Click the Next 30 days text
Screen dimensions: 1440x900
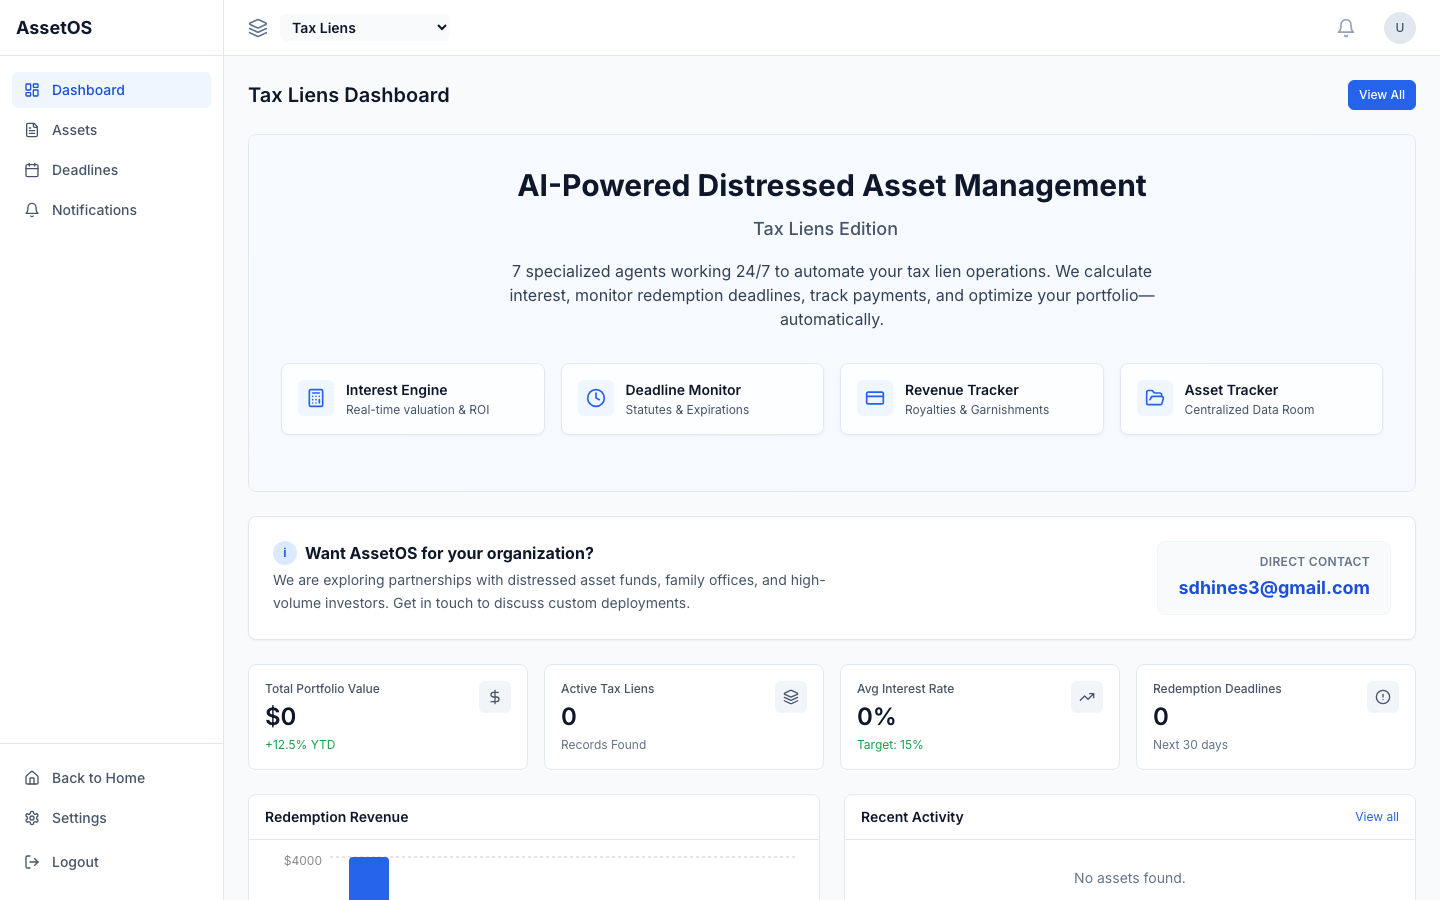[1190, 745]
